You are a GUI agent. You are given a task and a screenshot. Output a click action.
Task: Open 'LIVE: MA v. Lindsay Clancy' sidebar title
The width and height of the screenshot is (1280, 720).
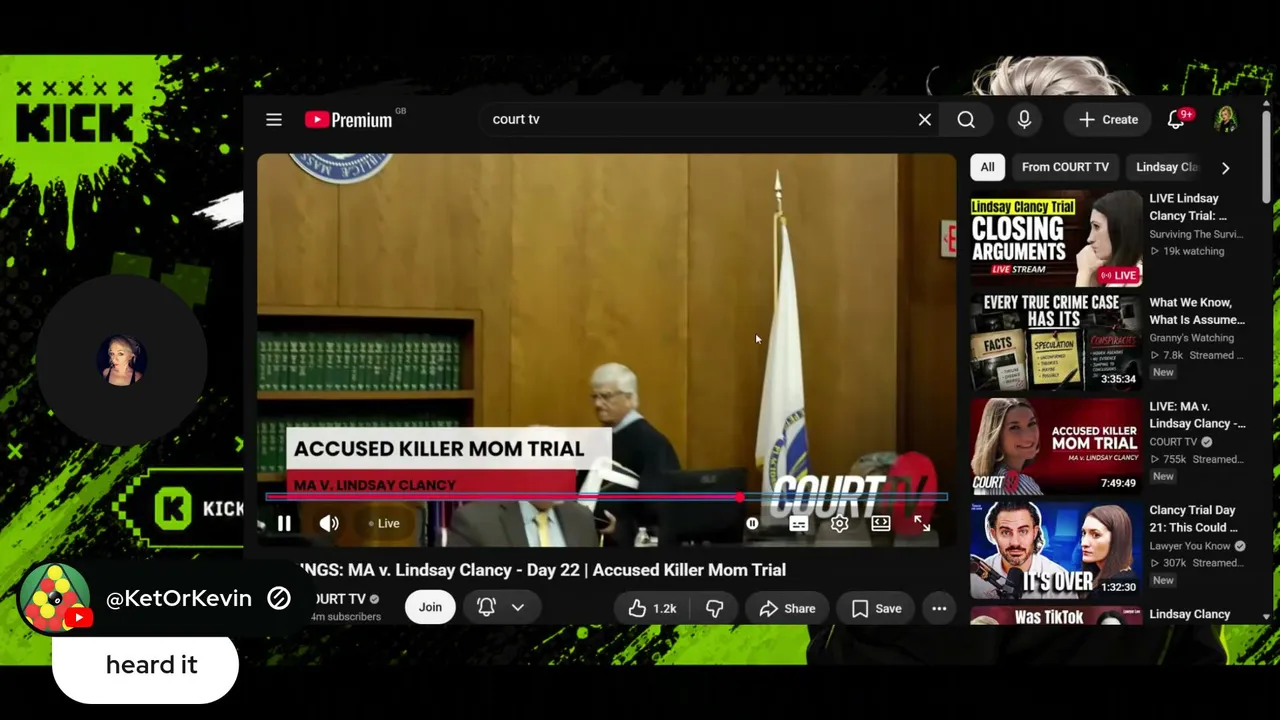click(x=1197, y=415)
